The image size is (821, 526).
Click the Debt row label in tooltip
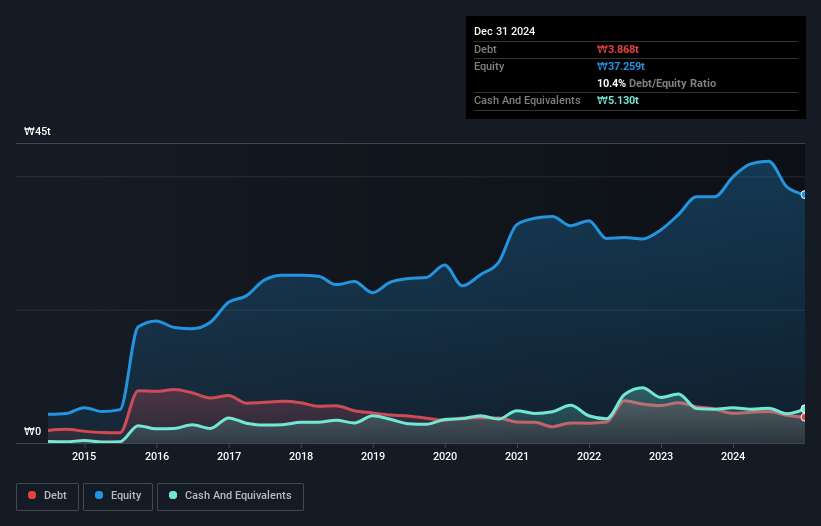click(485, 49)
